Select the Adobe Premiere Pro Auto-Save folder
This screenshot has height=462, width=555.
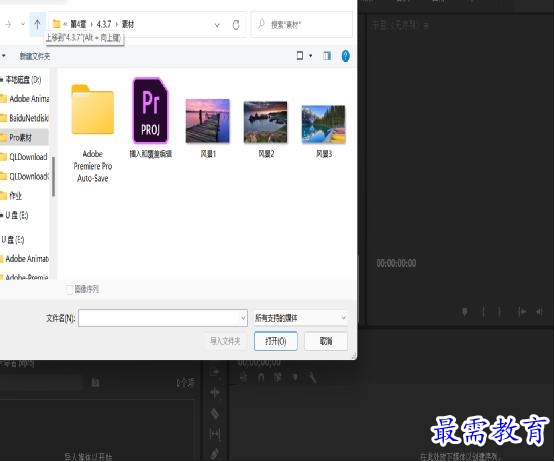click(x=93, y=133)
